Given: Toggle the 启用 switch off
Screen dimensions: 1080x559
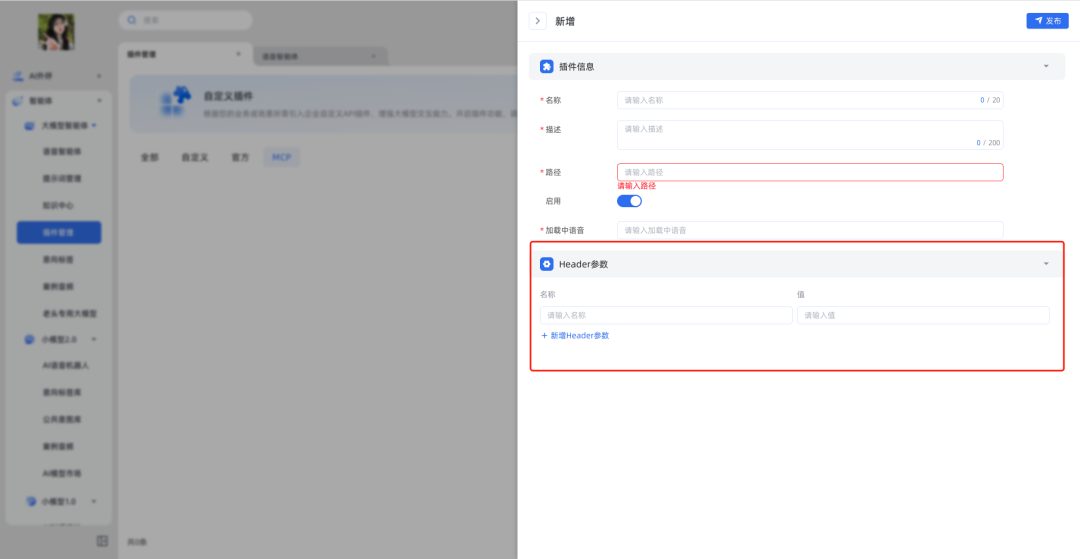Looking at the screenshot, I should coord(629,201).
